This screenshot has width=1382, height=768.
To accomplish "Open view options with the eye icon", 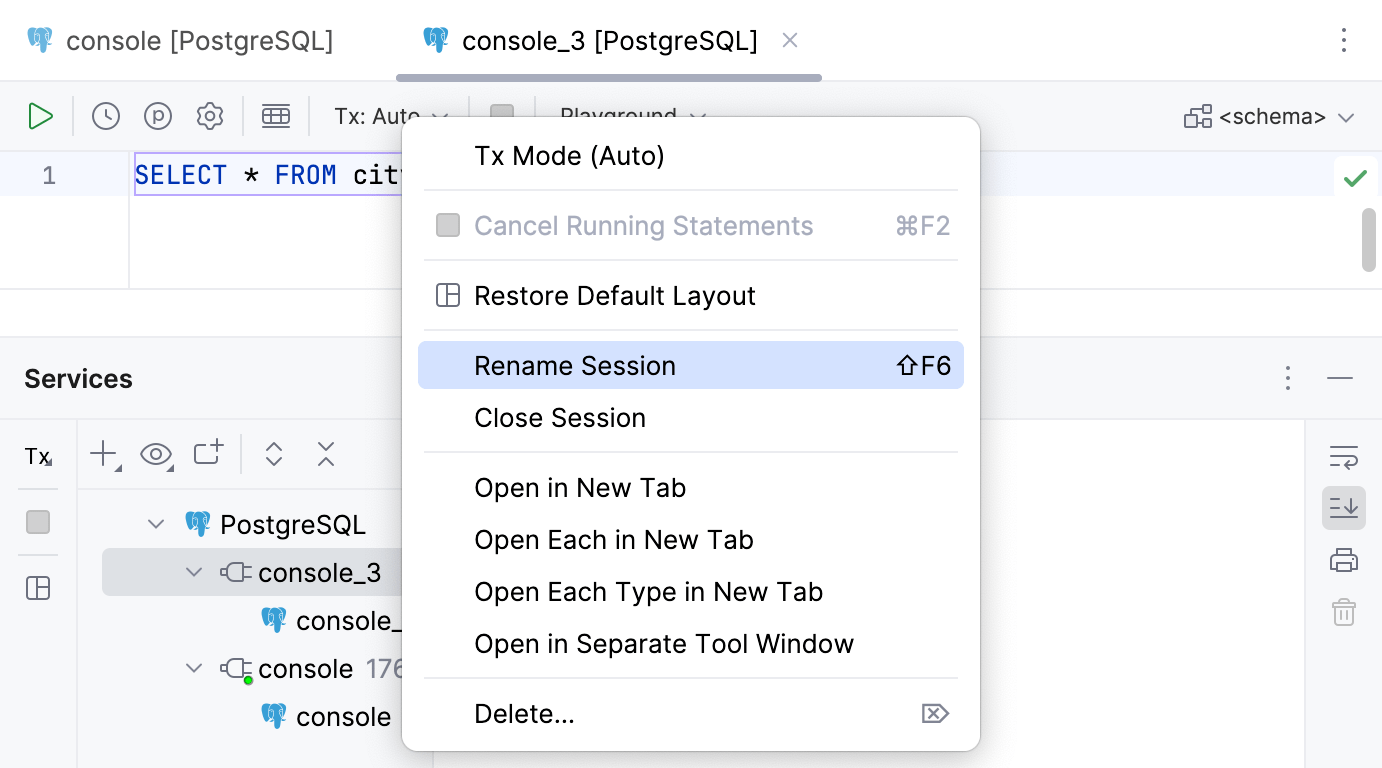I will point(156,454).
